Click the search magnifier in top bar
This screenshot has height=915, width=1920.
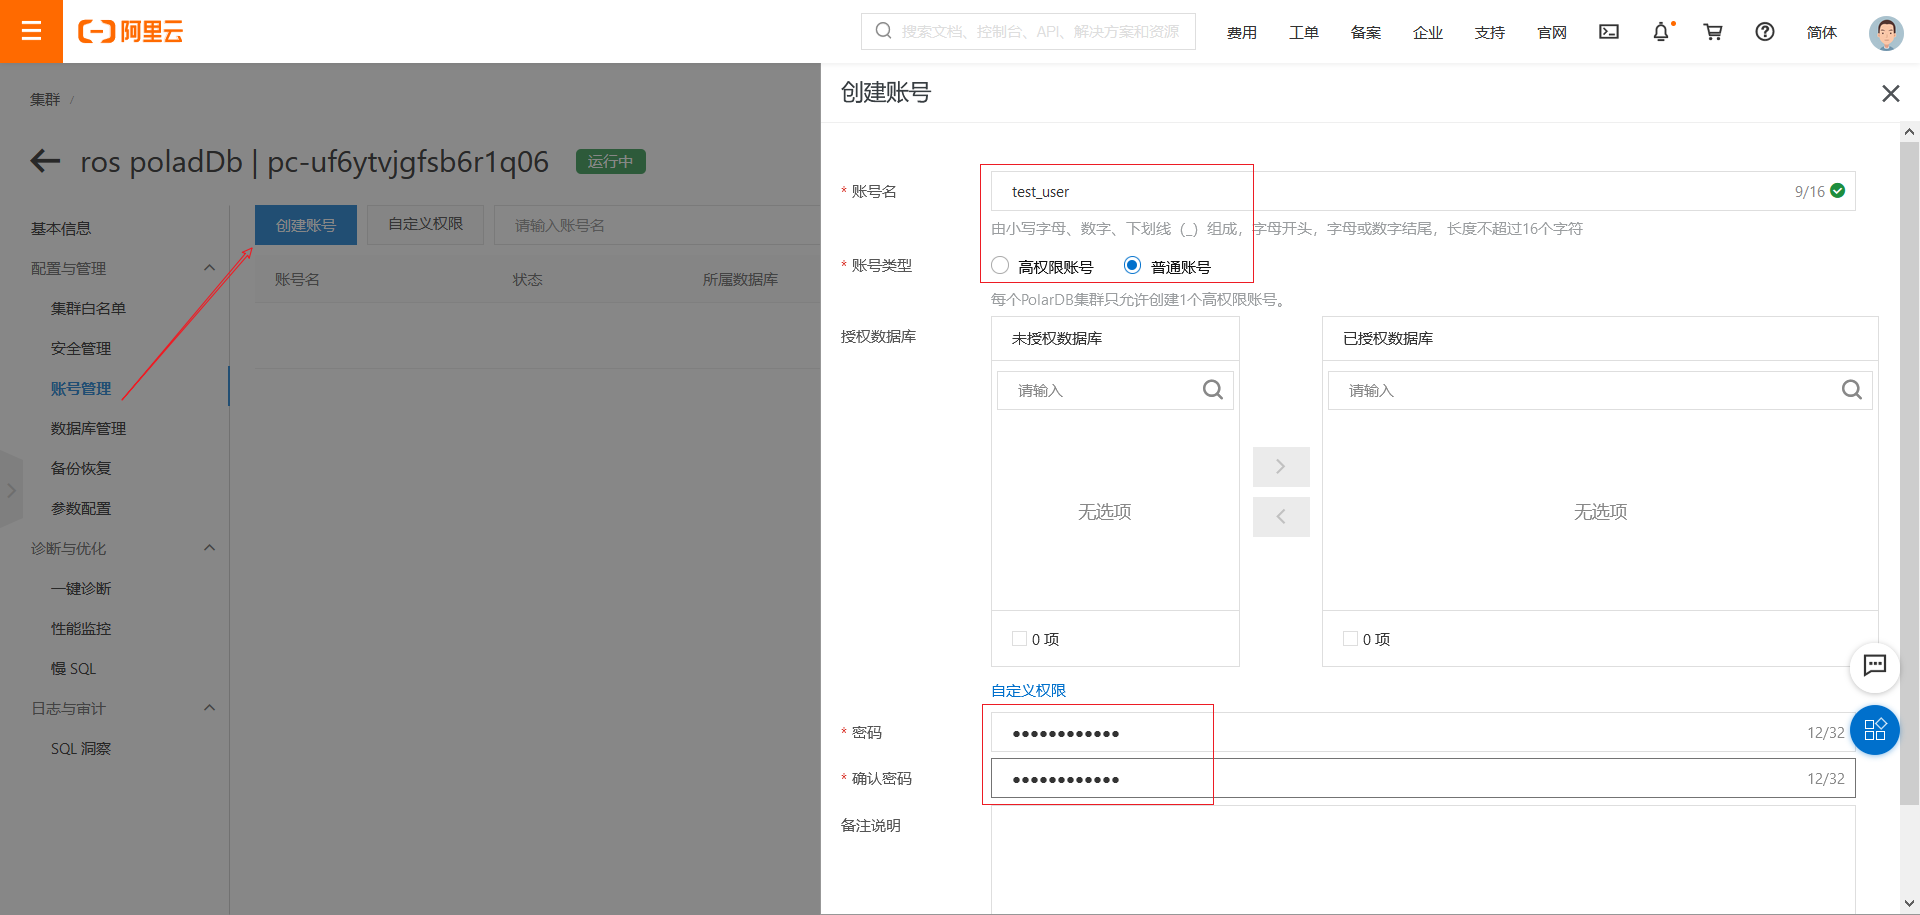click(x=883, y=31)
